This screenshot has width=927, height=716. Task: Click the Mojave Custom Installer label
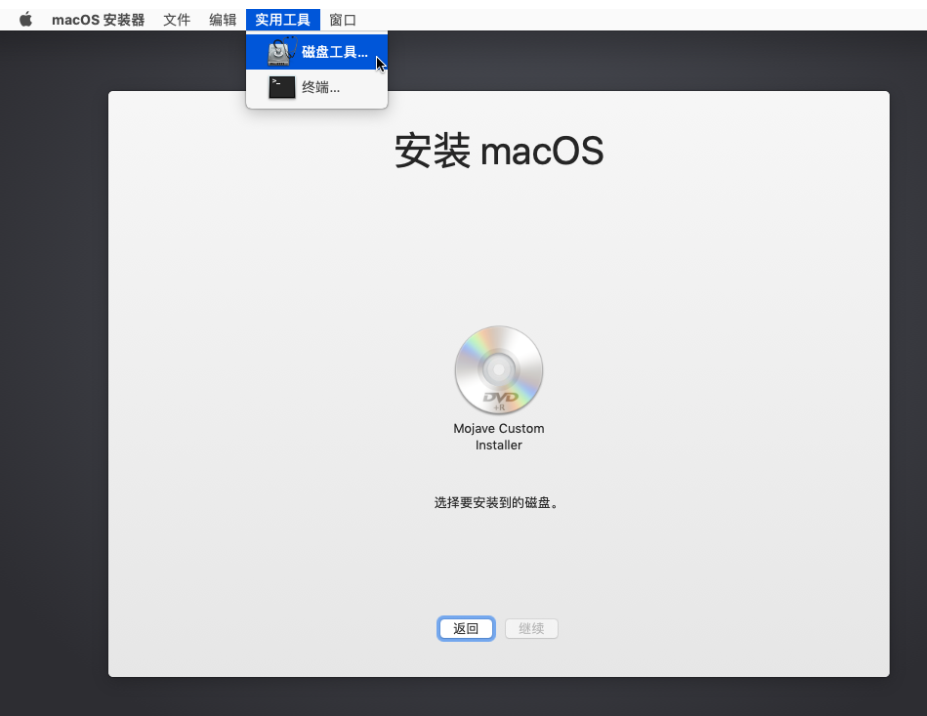click(x=498, y=436)
